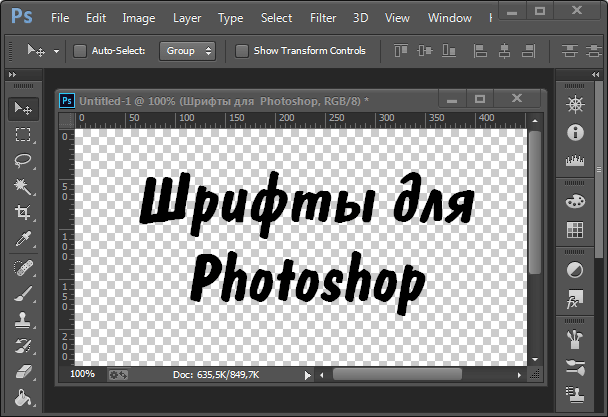Click document window Ps icon

(67, 101)
